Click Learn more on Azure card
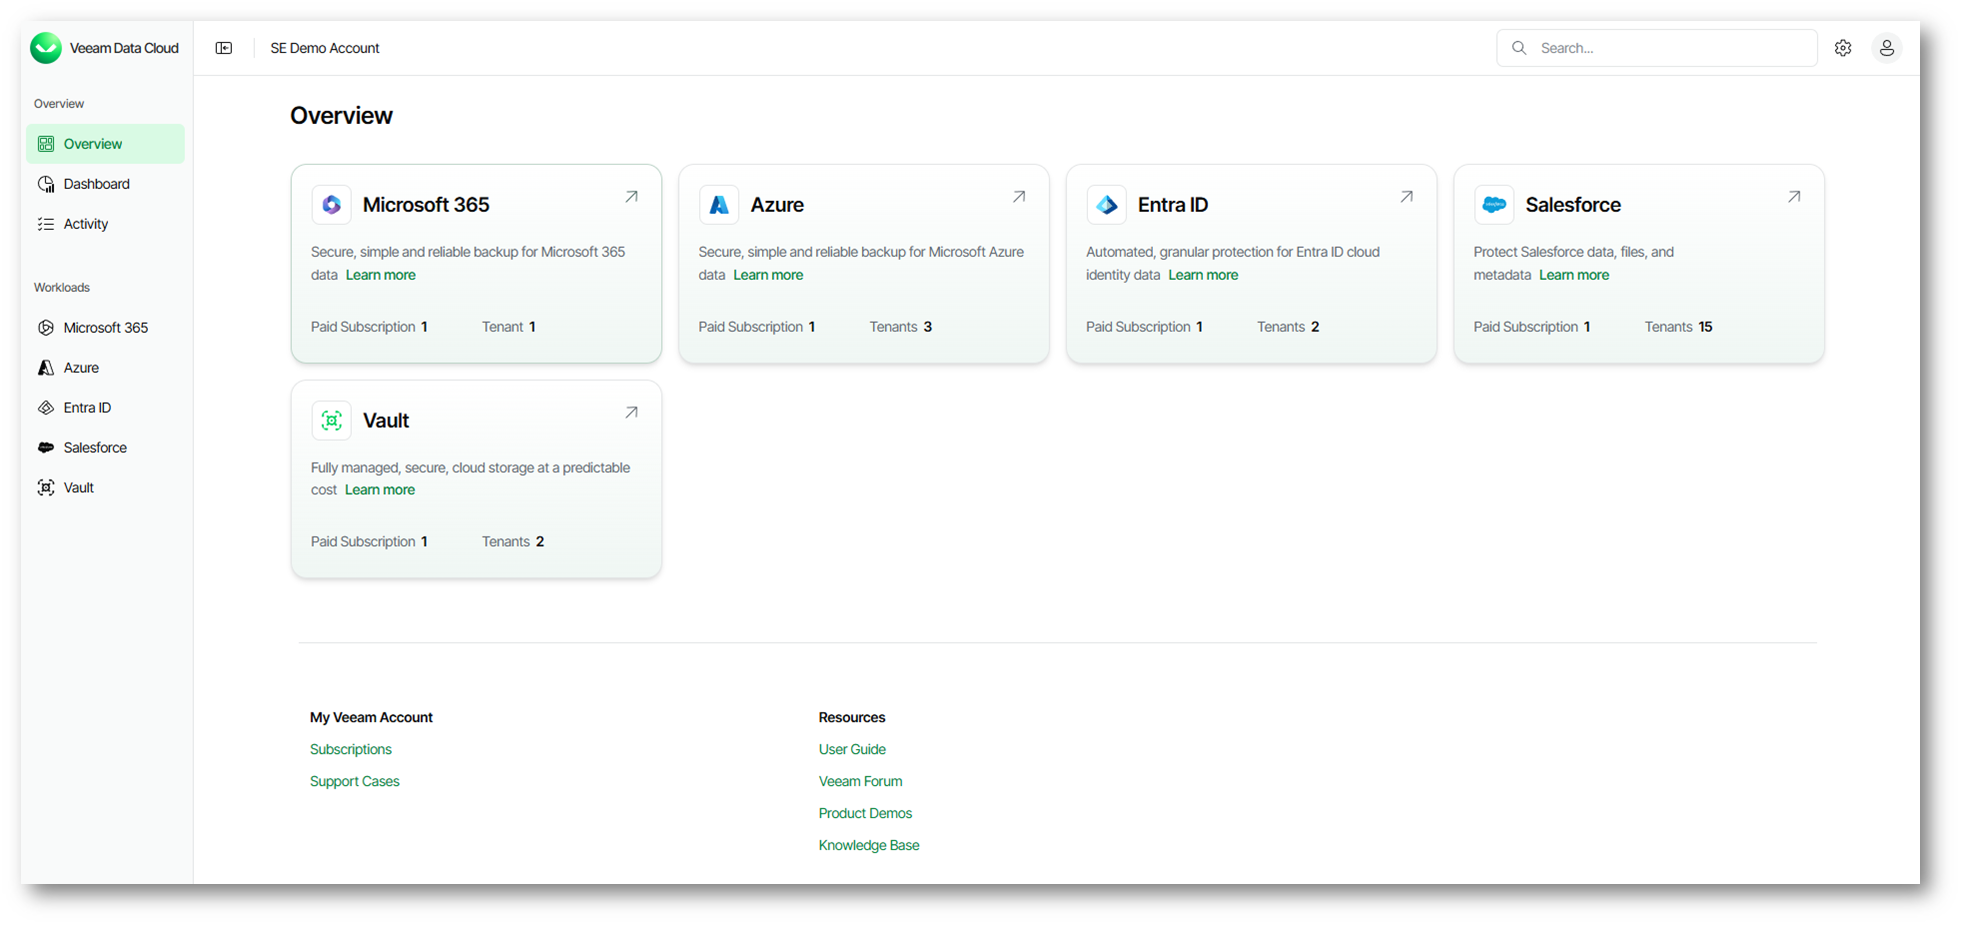This screenshot has width=1962, height=926. click(x=768, y=275)
